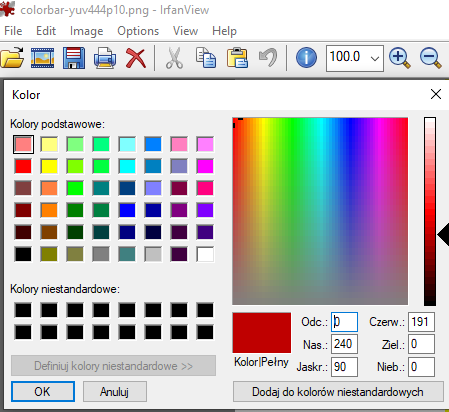
Task: Expand the 100.0 zoom dropdown
Action: pos(375,59)
